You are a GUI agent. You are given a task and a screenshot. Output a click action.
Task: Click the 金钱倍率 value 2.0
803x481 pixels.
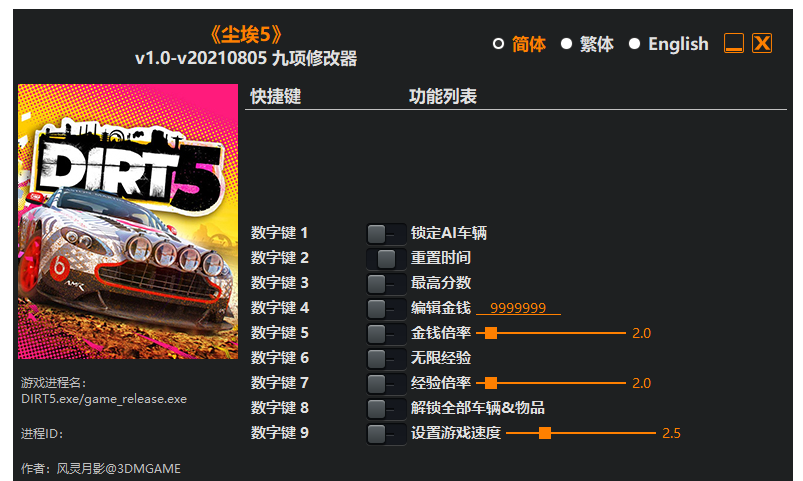641,333
